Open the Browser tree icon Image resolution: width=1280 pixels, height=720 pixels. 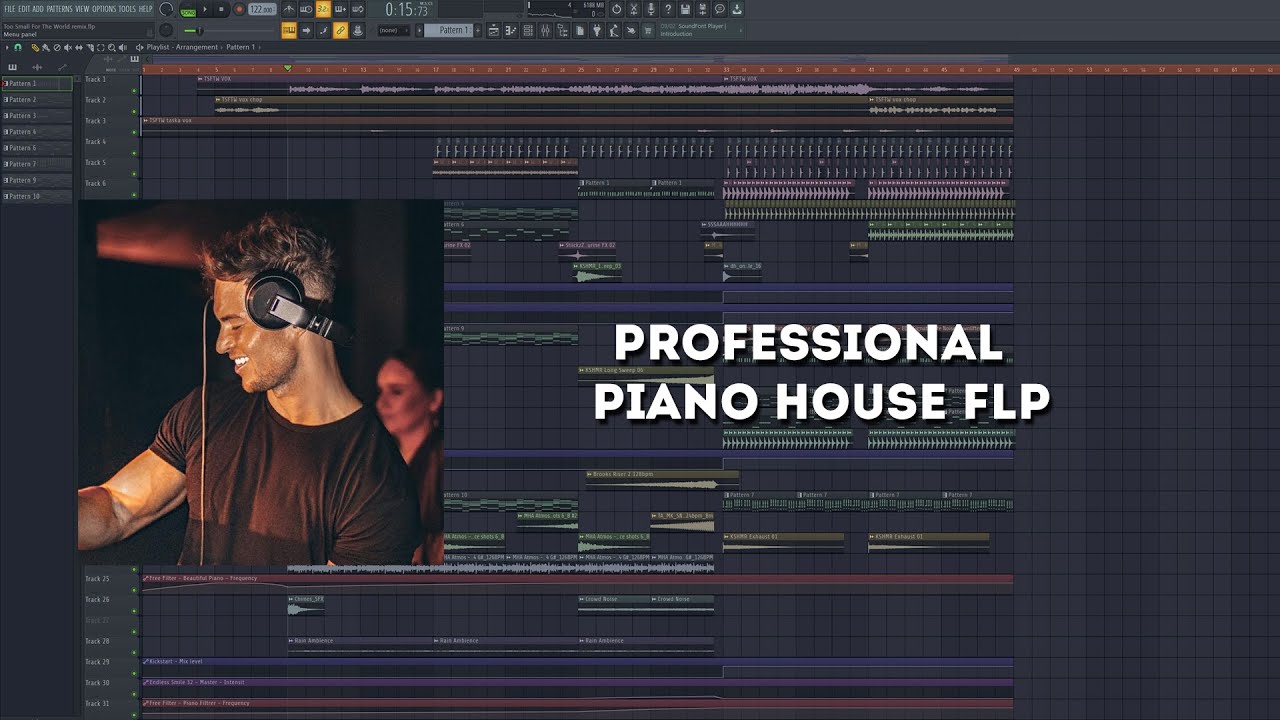click(562, 30)
